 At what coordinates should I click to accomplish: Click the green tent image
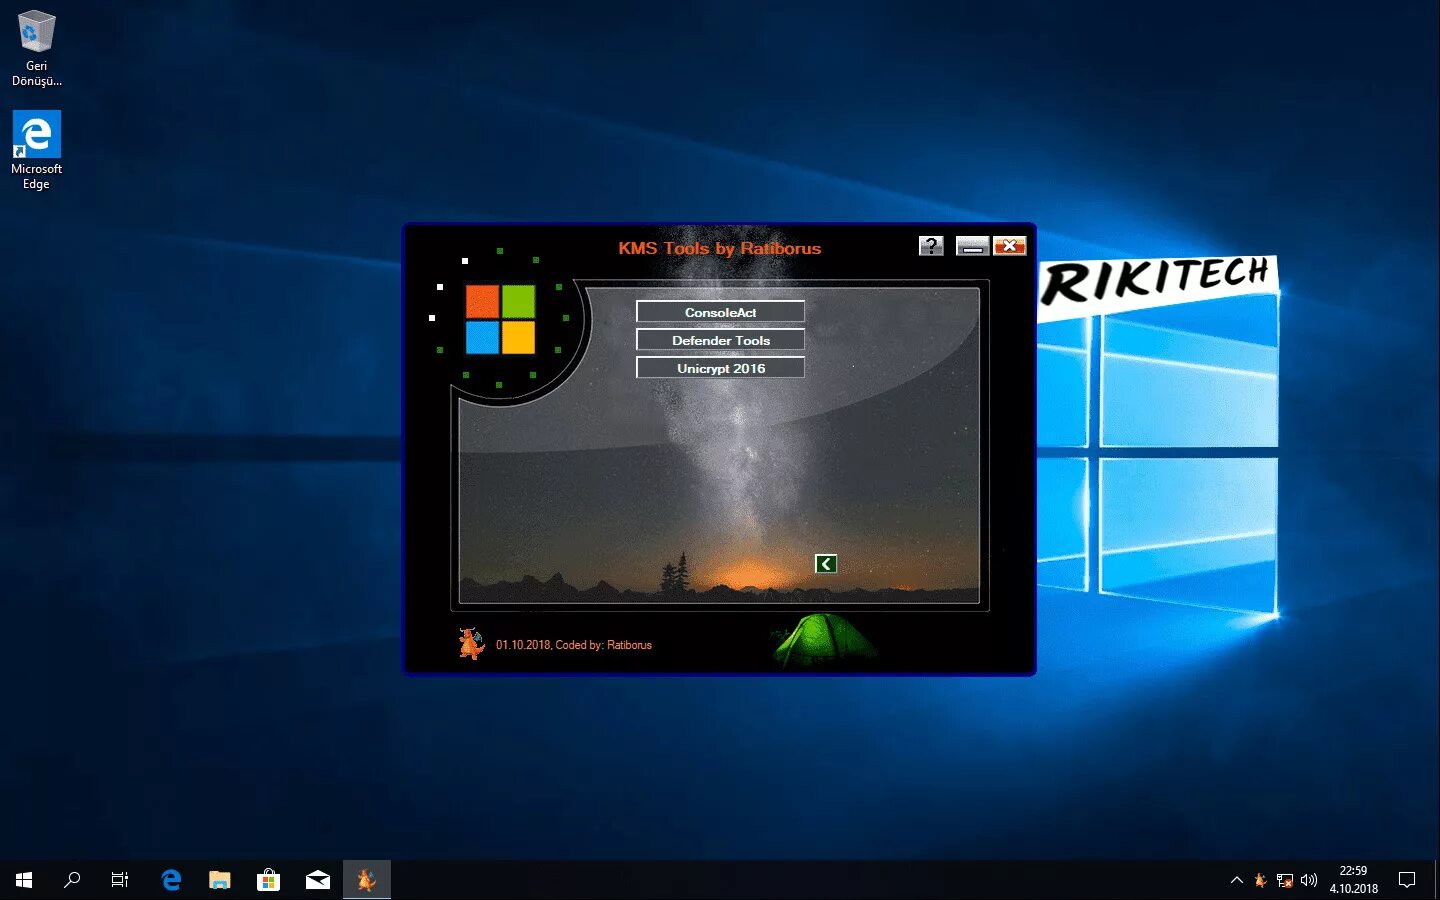[825, 640]
